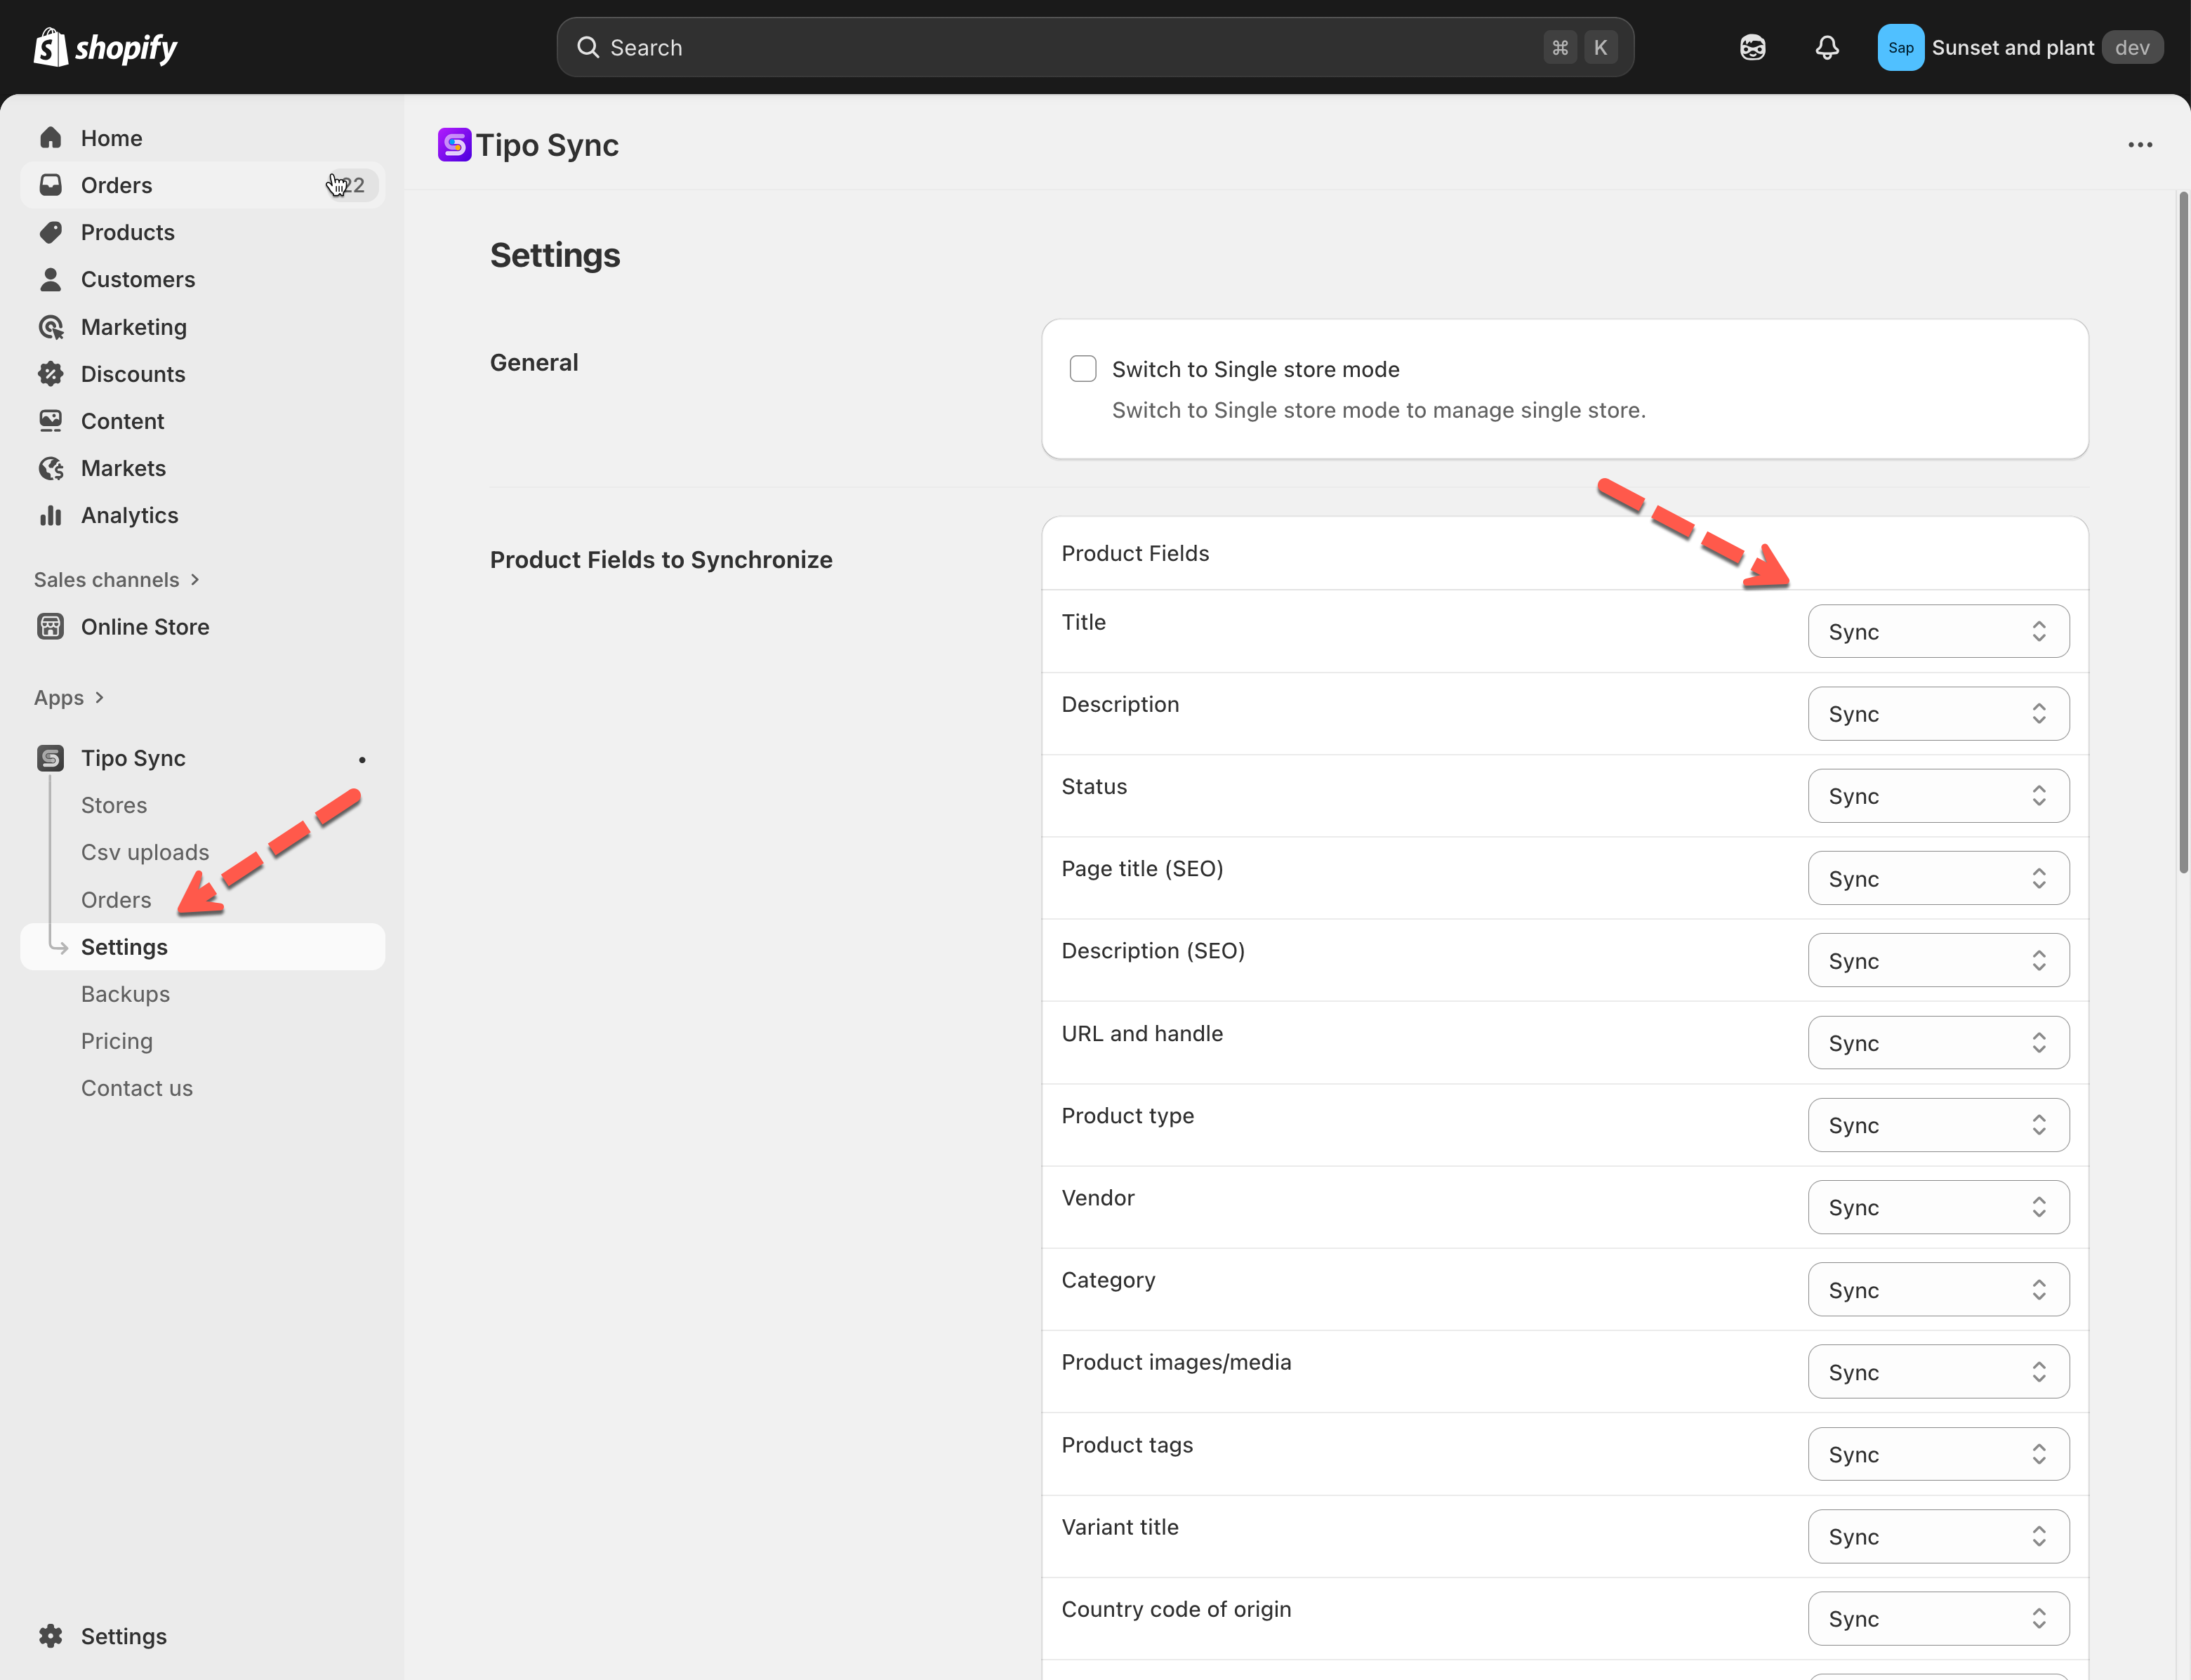2191x1680 pixels.
Task: Click the Discounts icon in sidebar
Action: coord(51,374)
